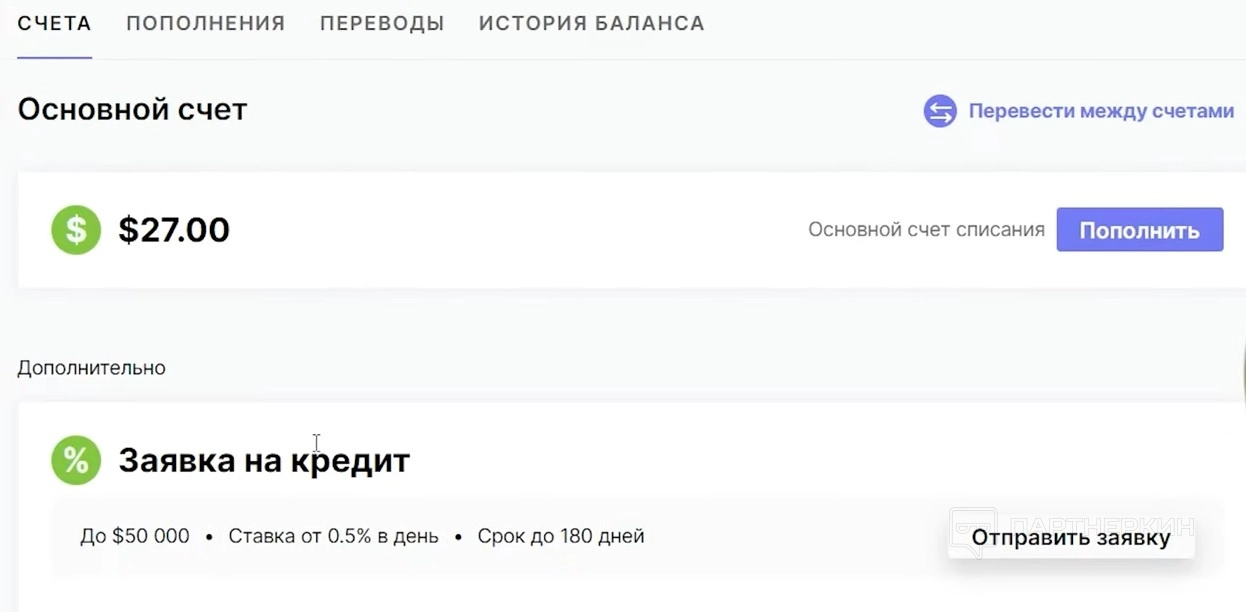Click the round transfer arrows icon
The height and width of the screenshot is (612, 1246).
pyautogui.click(x=940, y=111)
